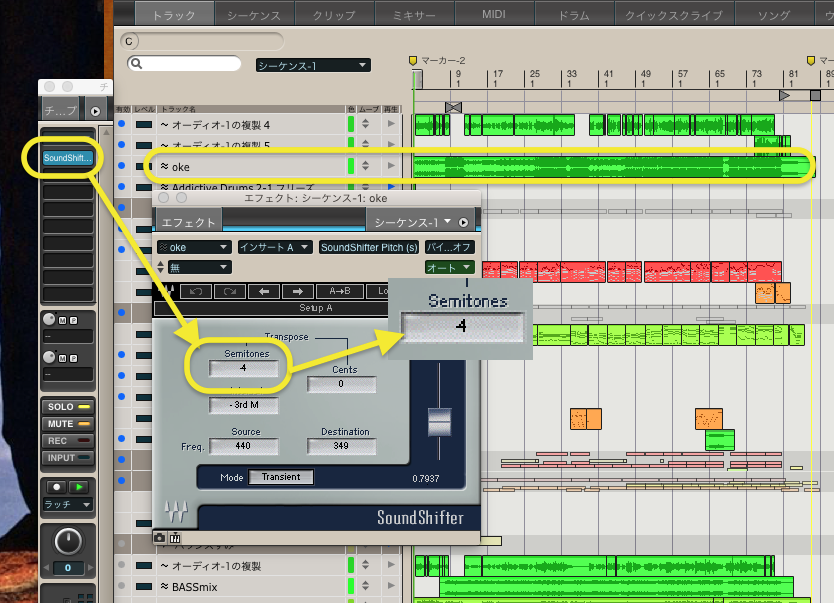Click the interval field showing -3rd M
Viewport: 834px width, 603px height.
[244, 405]
